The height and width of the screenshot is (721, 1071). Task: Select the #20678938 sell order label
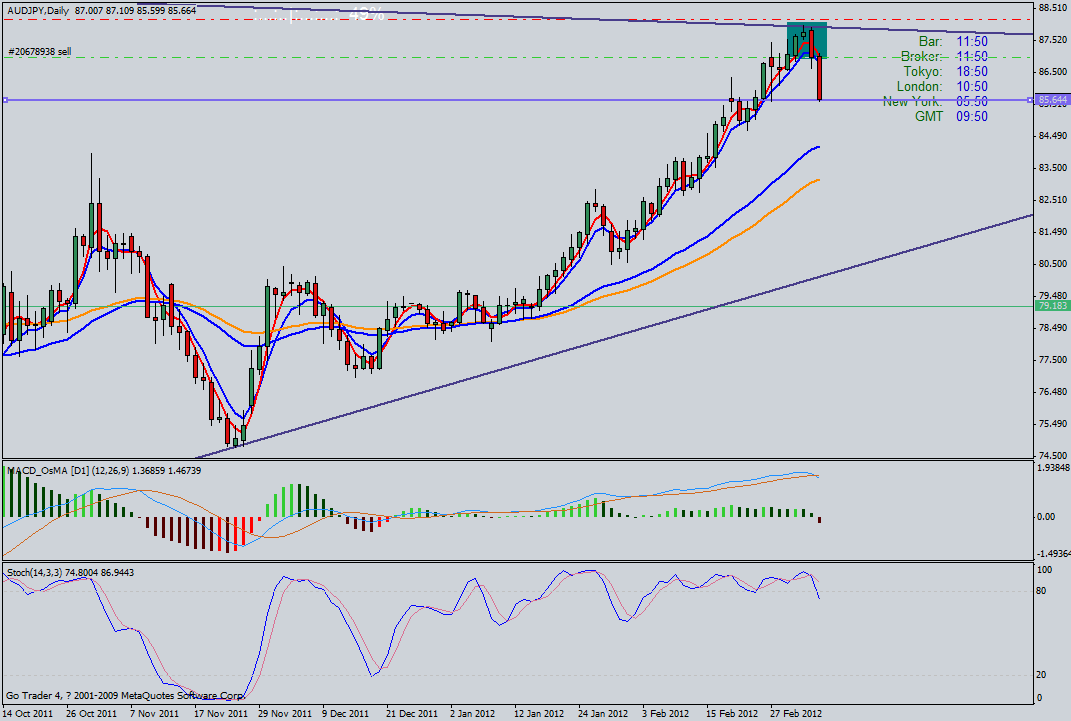38,51
